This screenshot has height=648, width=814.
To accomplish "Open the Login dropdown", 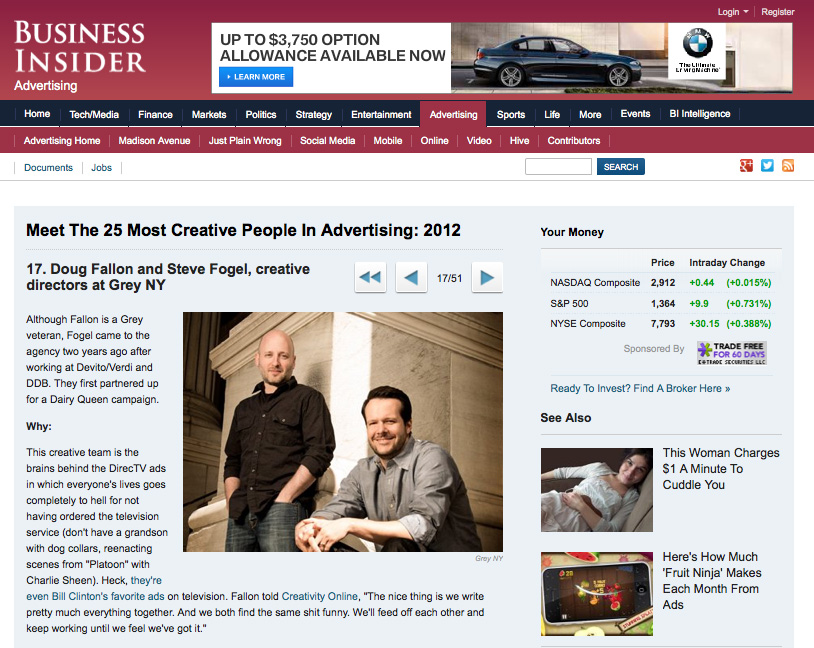I will [x=732, y=12].
